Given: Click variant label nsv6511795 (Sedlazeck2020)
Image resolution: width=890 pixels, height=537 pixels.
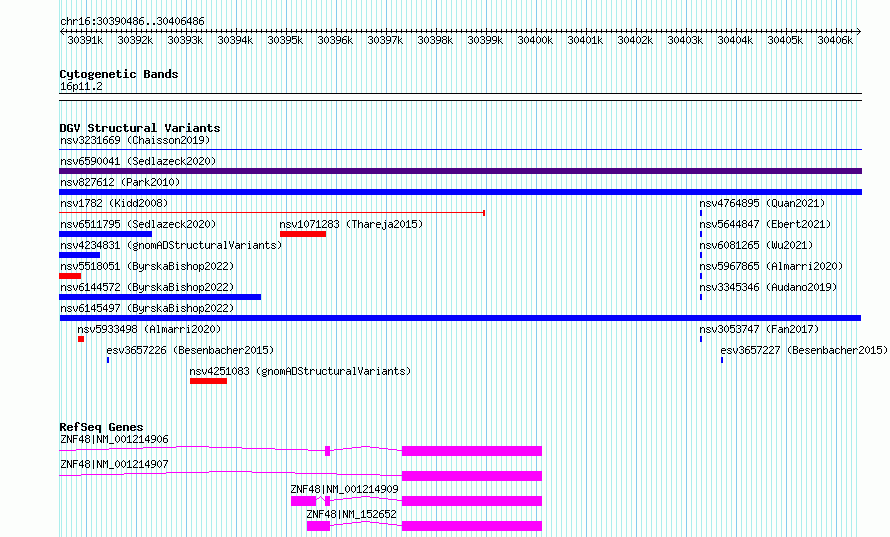Looking at the screenshot, I should [138, 224].
